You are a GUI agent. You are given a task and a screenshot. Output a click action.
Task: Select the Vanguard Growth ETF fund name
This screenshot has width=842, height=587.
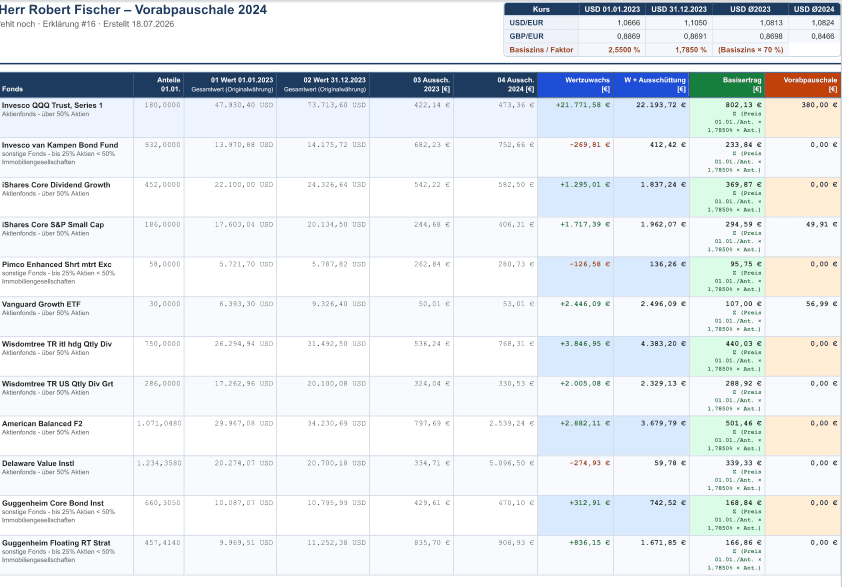click(x=41, y=304)
